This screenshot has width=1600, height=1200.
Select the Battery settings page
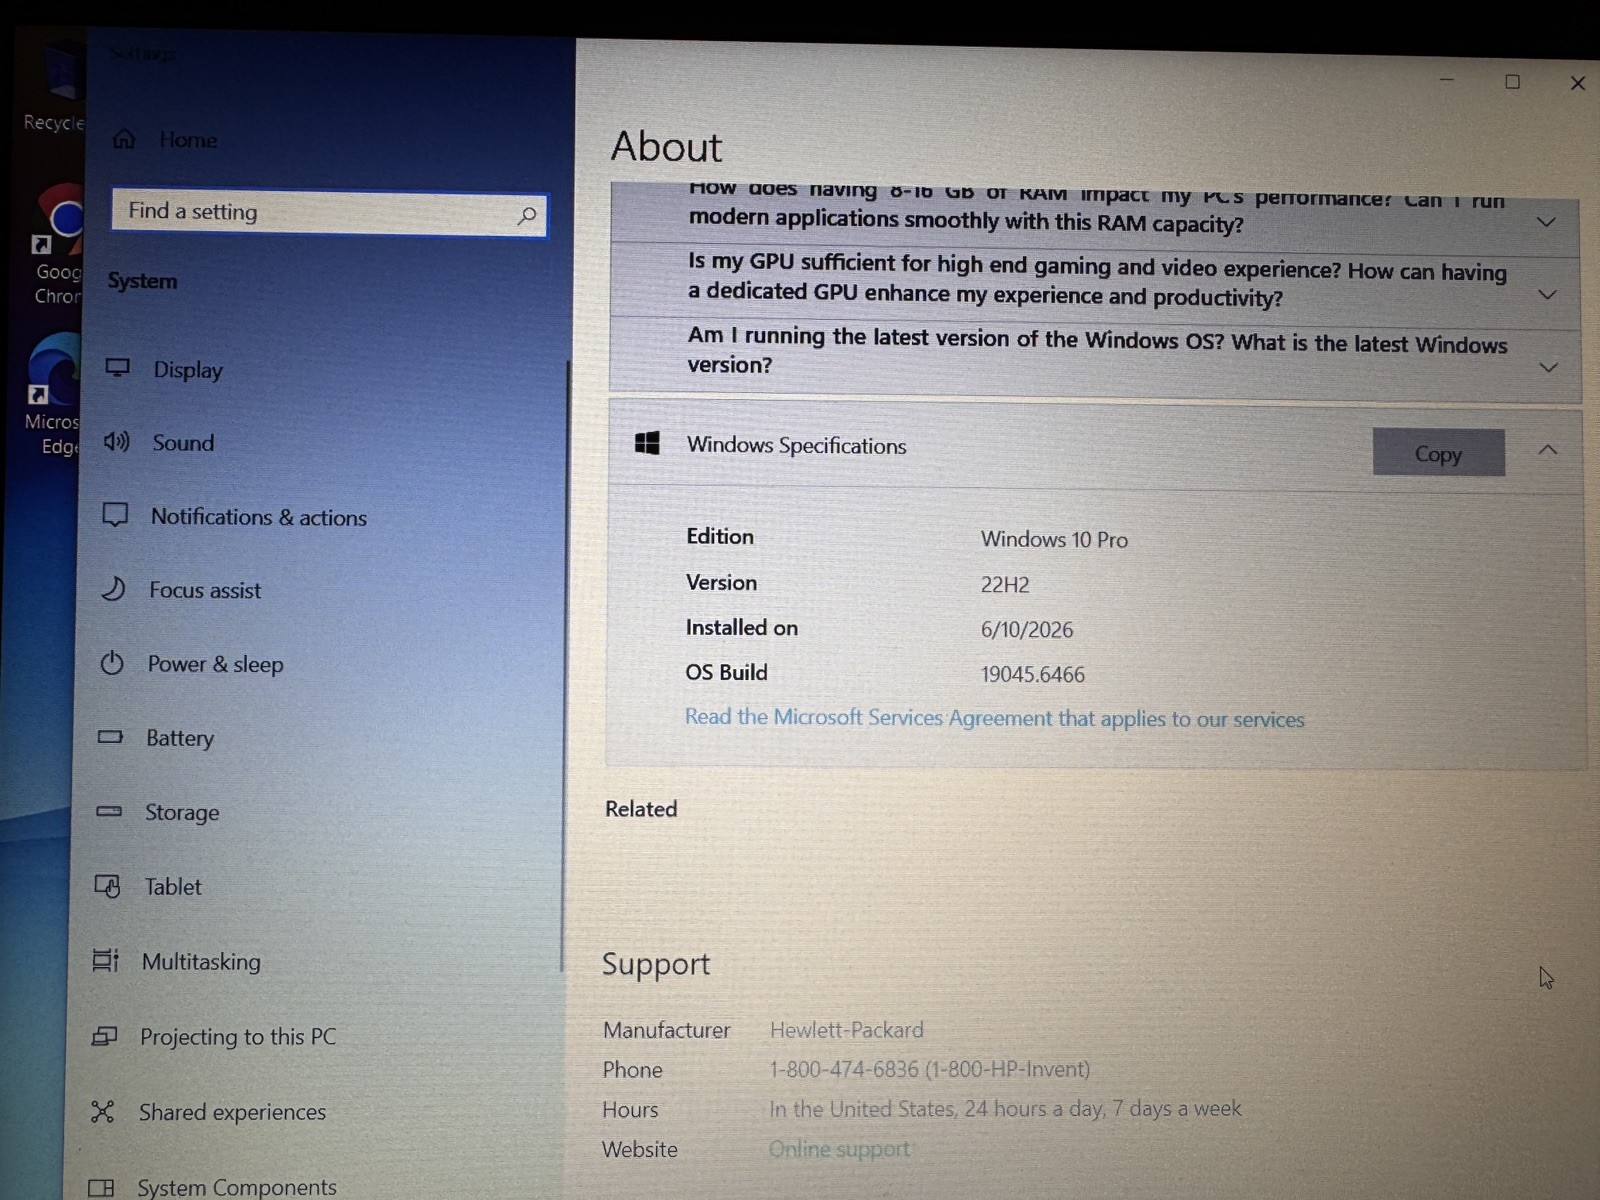point(179,738)
